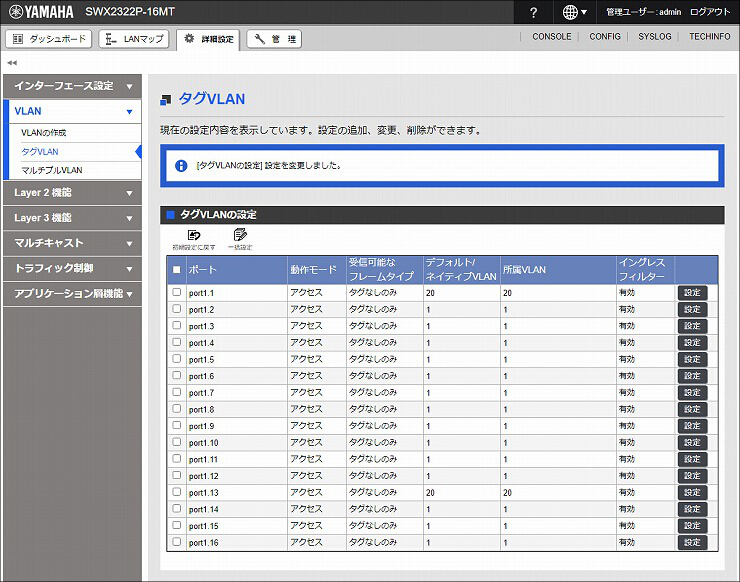This screenshot has width=740, height=582.
Task: Open VLANの作成 submenu item
Action: [x=43, y=133]
